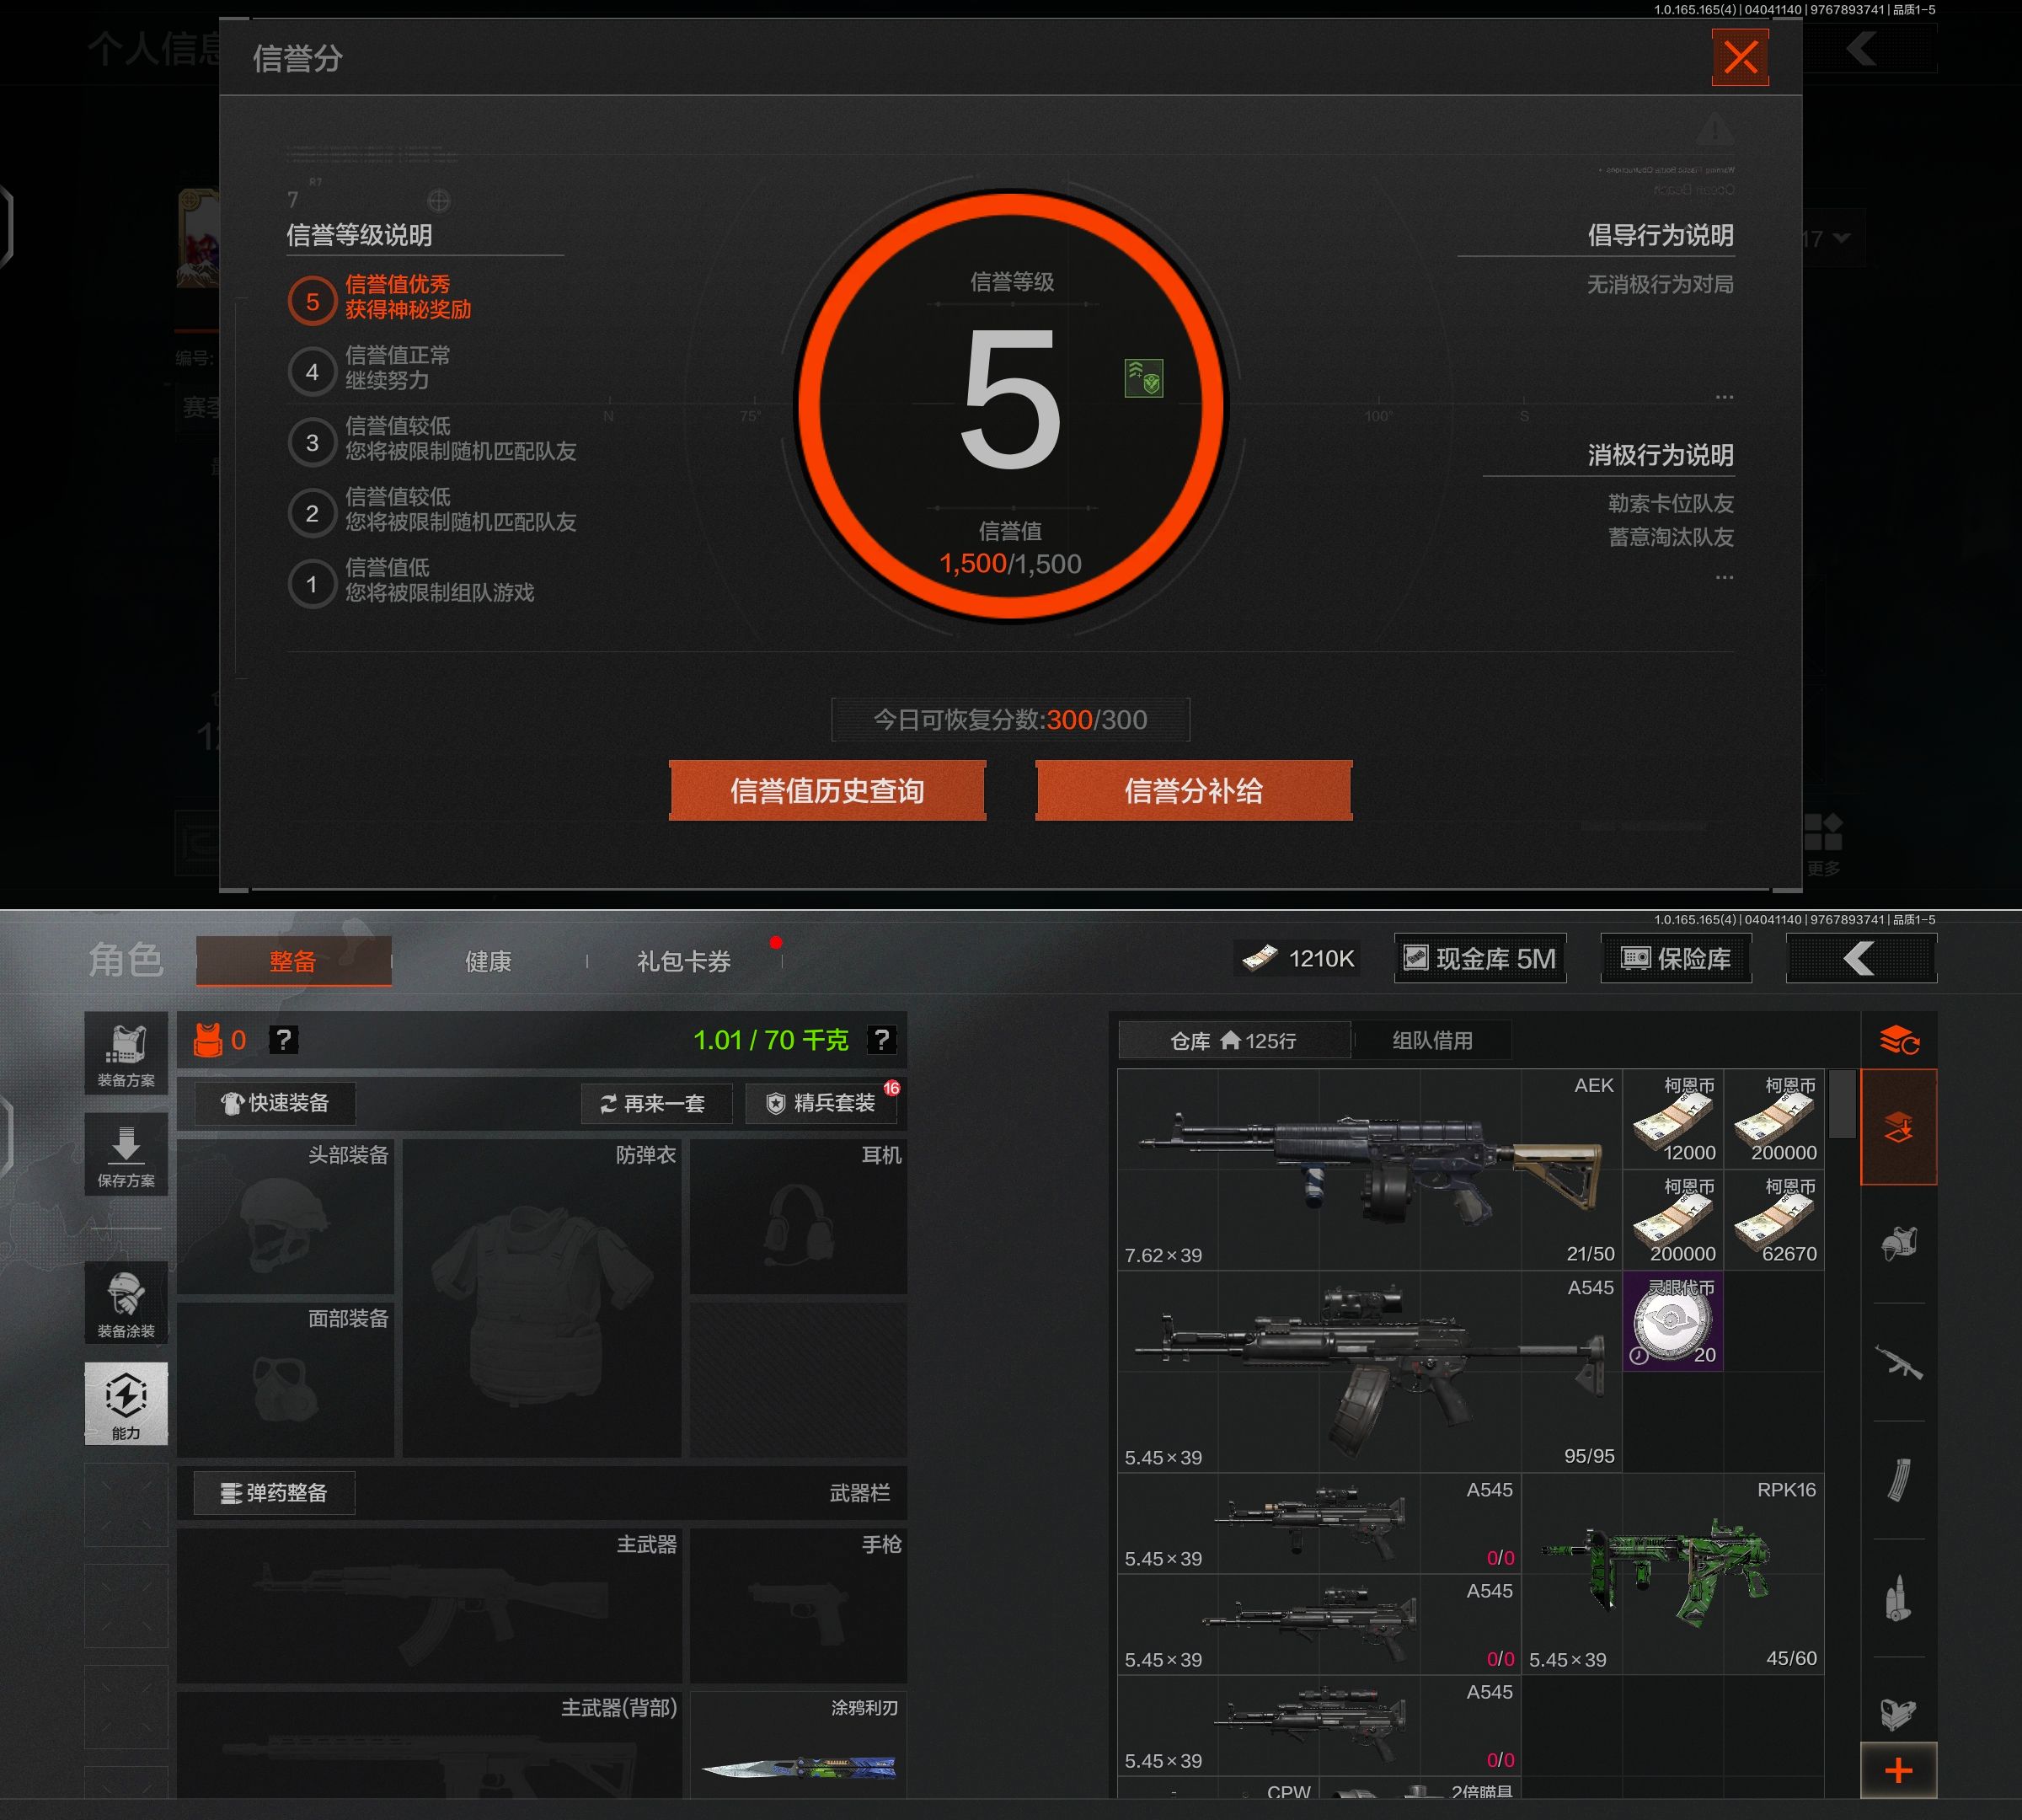The width and height of the screenshot is (2022, 1820).
Task: Open the 装备方案 loadout icon
Action: point(126,1053)
